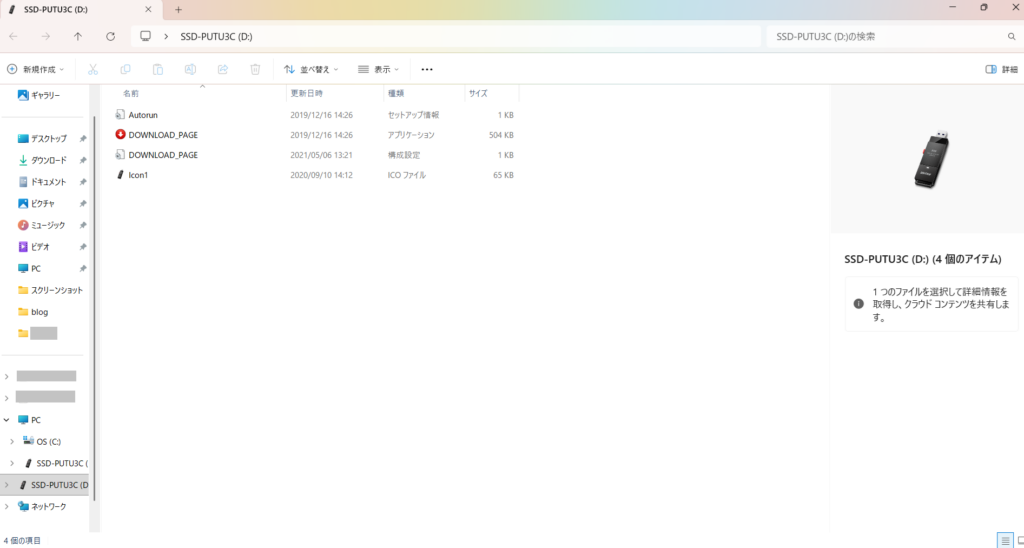Image resolution: width=1024 pixels, height=548 pixels.
Task: Click the Delete trash can icon
Action: coord(255,70)
